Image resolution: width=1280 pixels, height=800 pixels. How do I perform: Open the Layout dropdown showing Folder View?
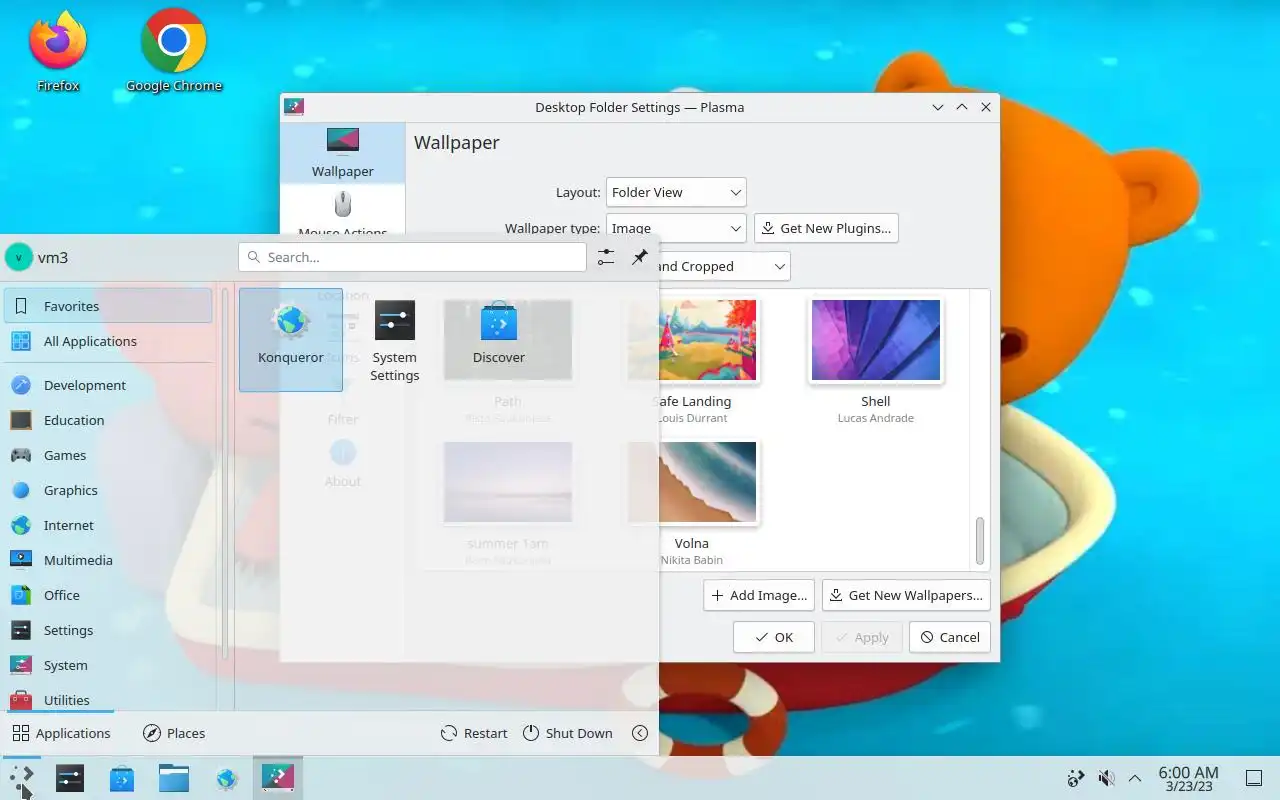click(676, 192)
